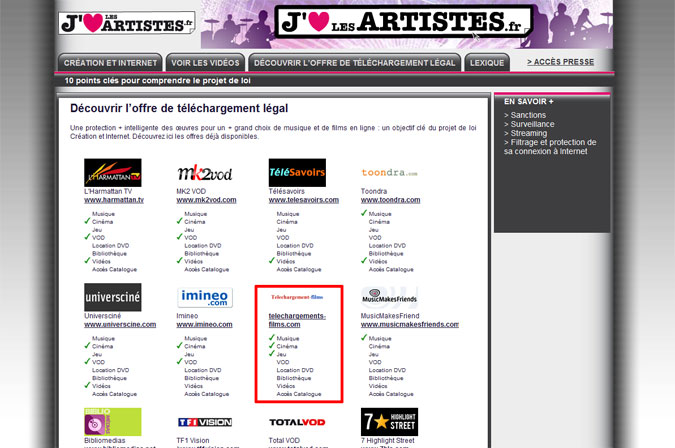Visit www.toondra.com link
Image resolution: width=675 pixels, height=448 pixels.
pos(390,200)
